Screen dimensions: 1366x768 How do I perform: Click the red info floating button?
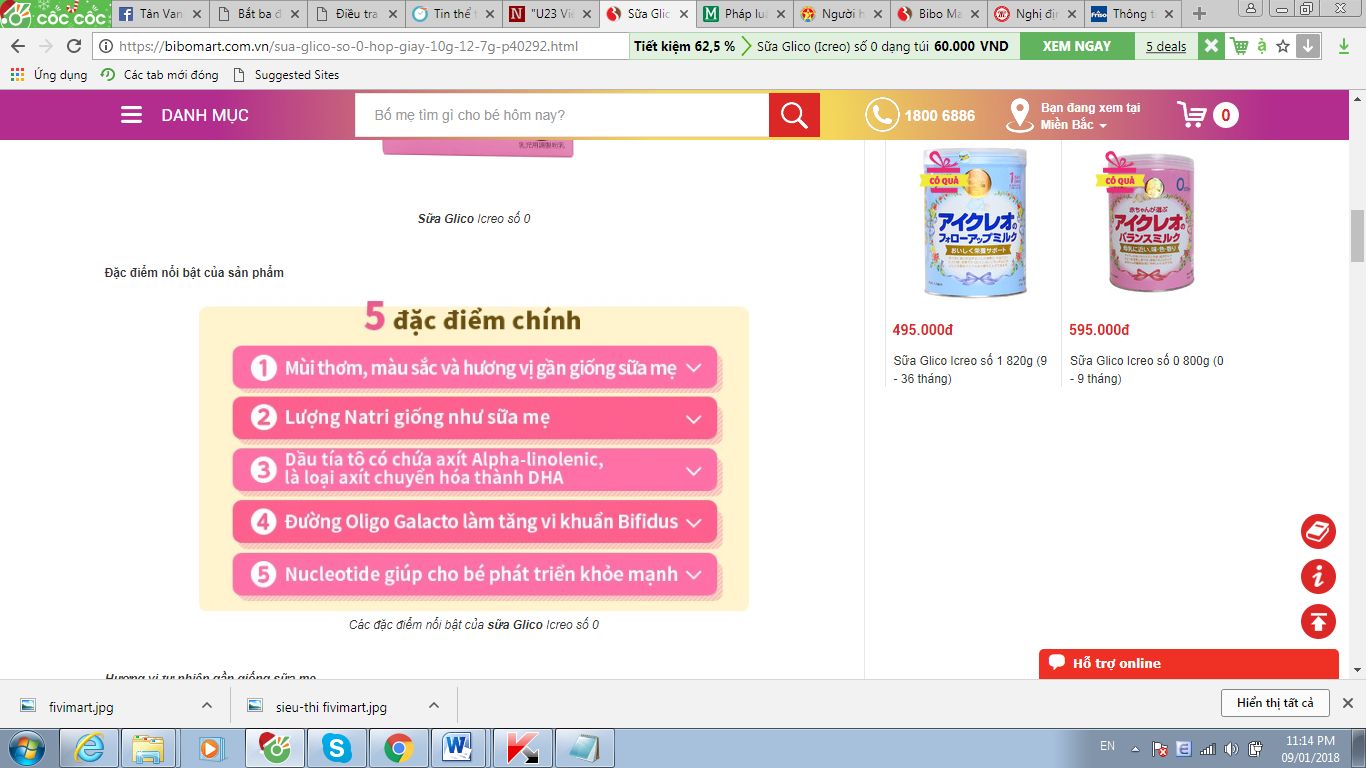[x=1318, y=577]
